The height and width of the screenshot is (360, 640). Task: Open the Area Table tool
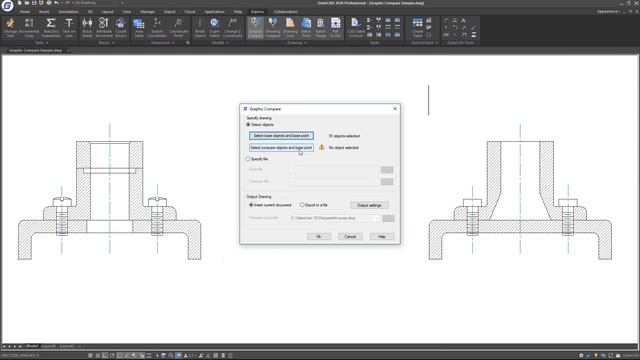pyautogui.click(x=139, y=27)
